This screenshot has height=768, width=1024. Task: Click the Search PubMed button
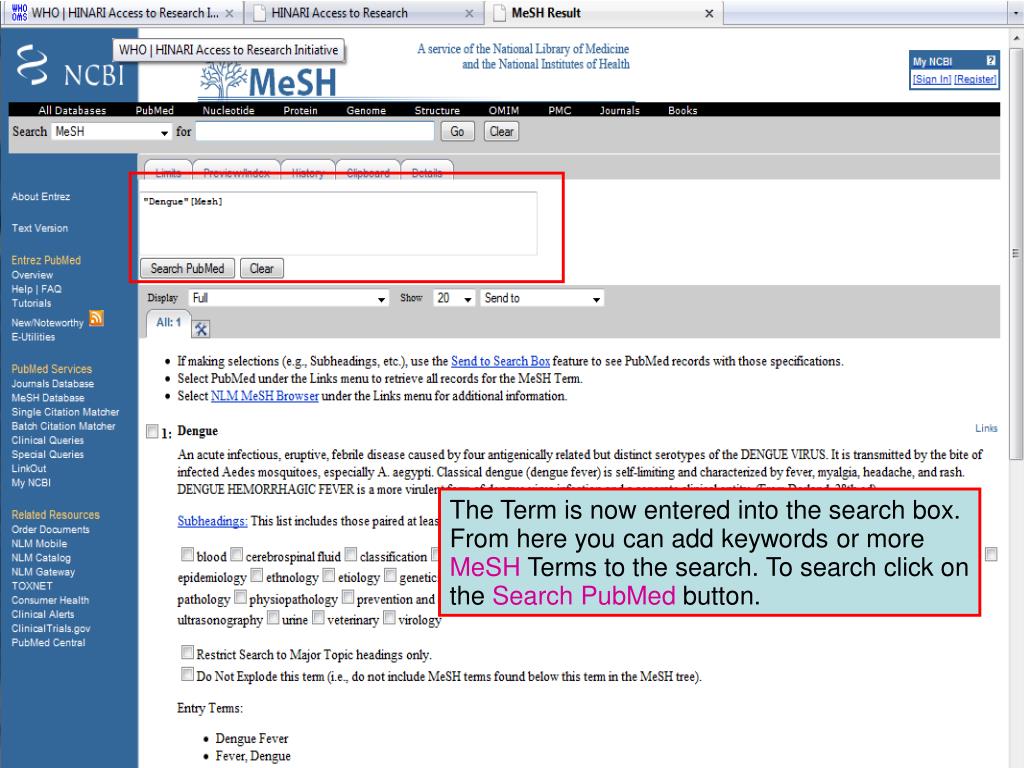point(187,268)
